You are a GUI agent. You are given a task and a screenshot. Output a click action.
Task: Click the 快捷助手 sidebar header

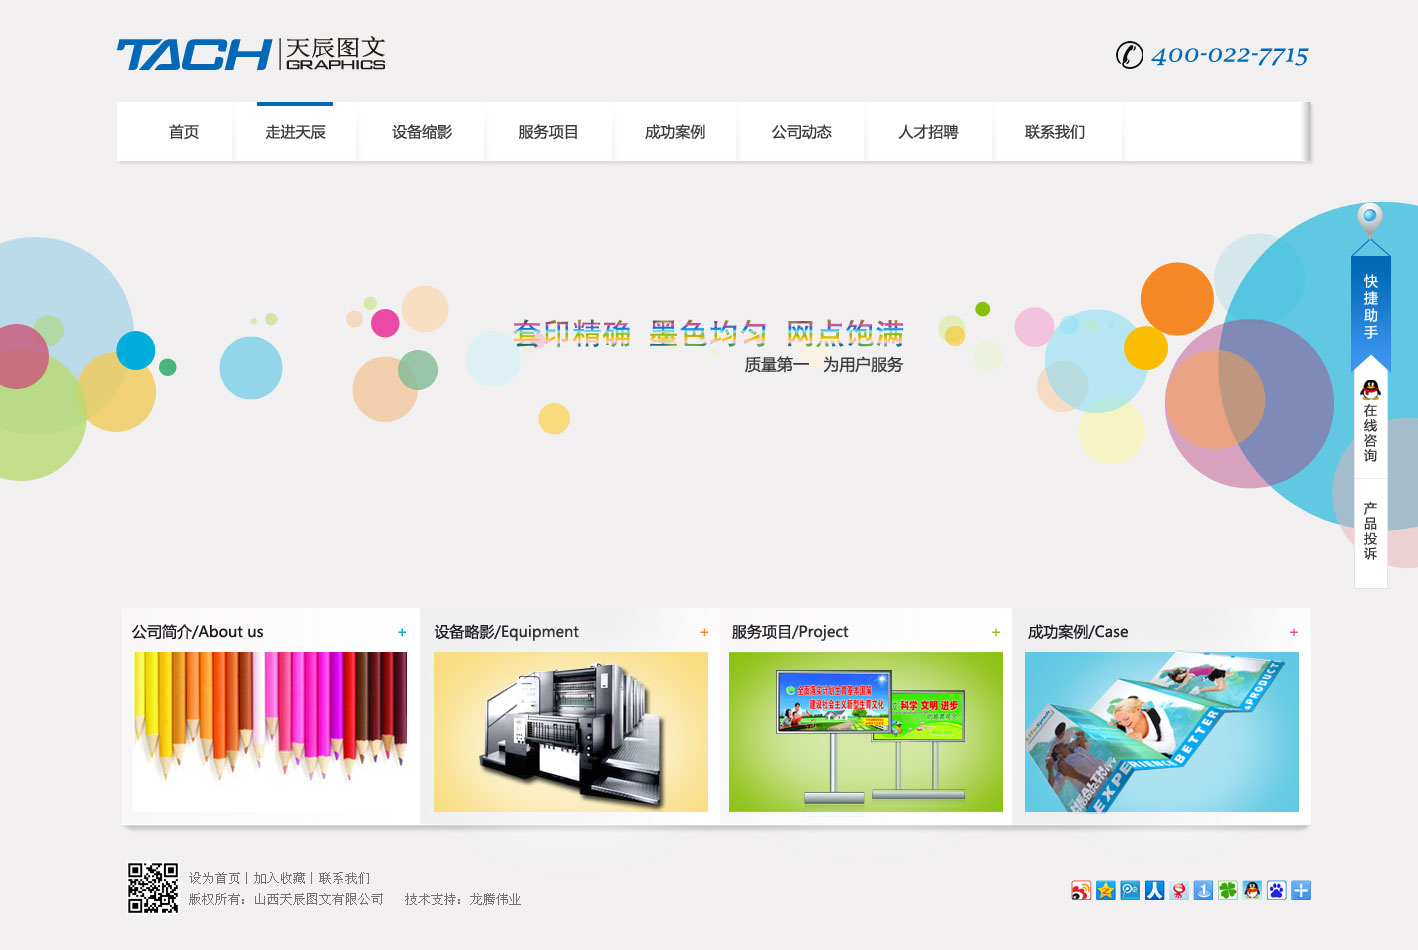click(x=1370, y=306)
